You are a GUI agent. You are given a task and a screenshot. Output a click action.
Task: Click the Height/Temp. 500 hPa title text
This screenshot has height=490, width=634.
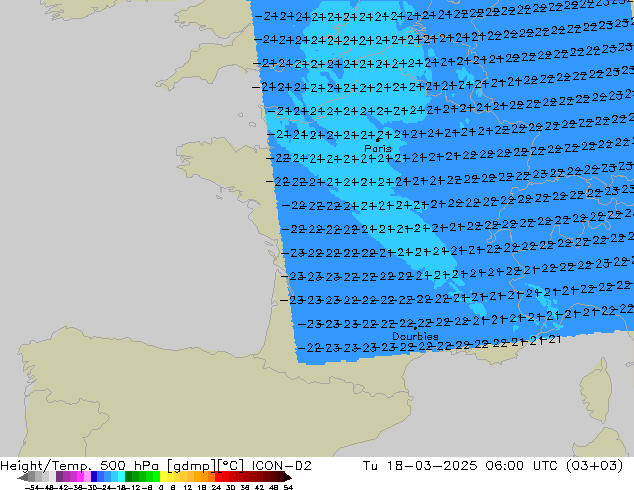pyautogui.click(x=79, y=466)
